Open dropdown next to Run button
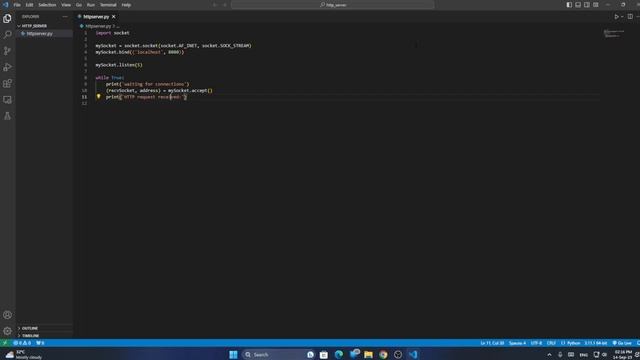 point(622,17)
